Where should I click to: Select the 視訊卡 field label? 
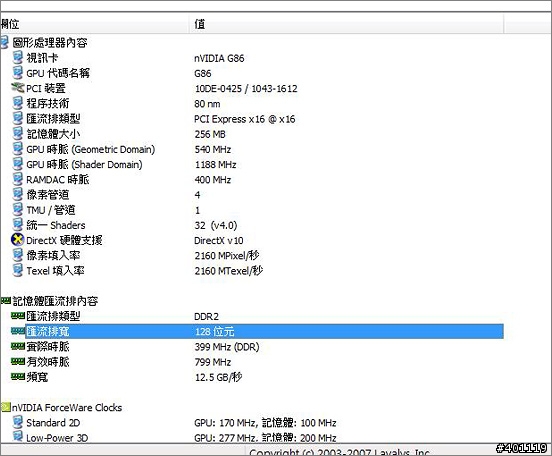(43, 58)
